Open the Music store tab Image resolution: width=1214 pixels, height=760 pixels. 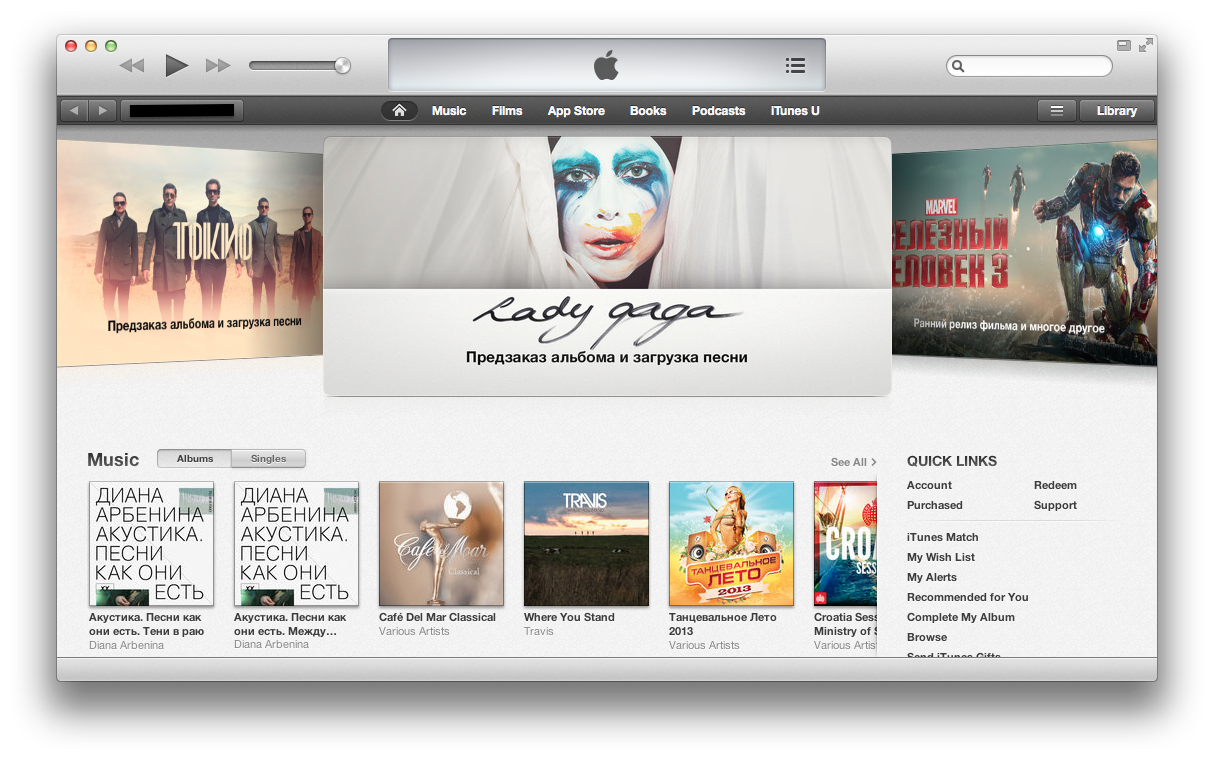(x=449, y=111)
